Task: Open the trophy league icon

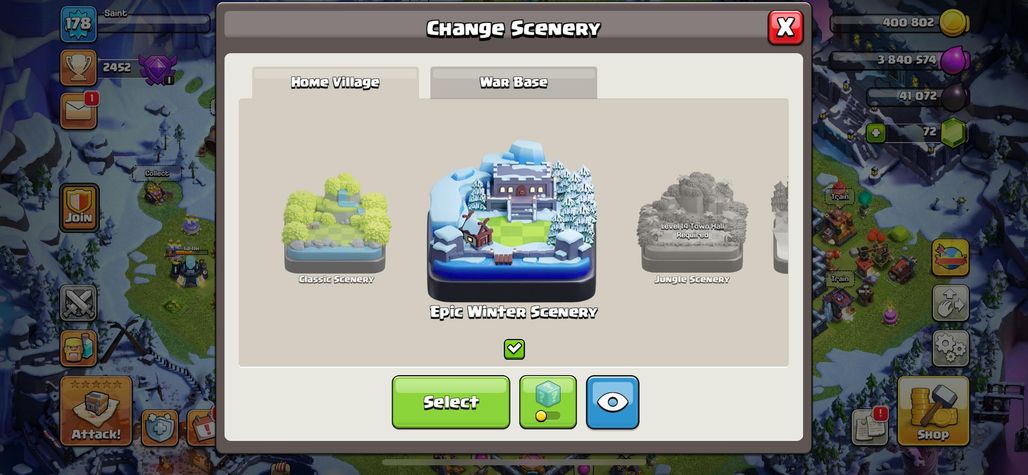Action: (x=79, y=67)
